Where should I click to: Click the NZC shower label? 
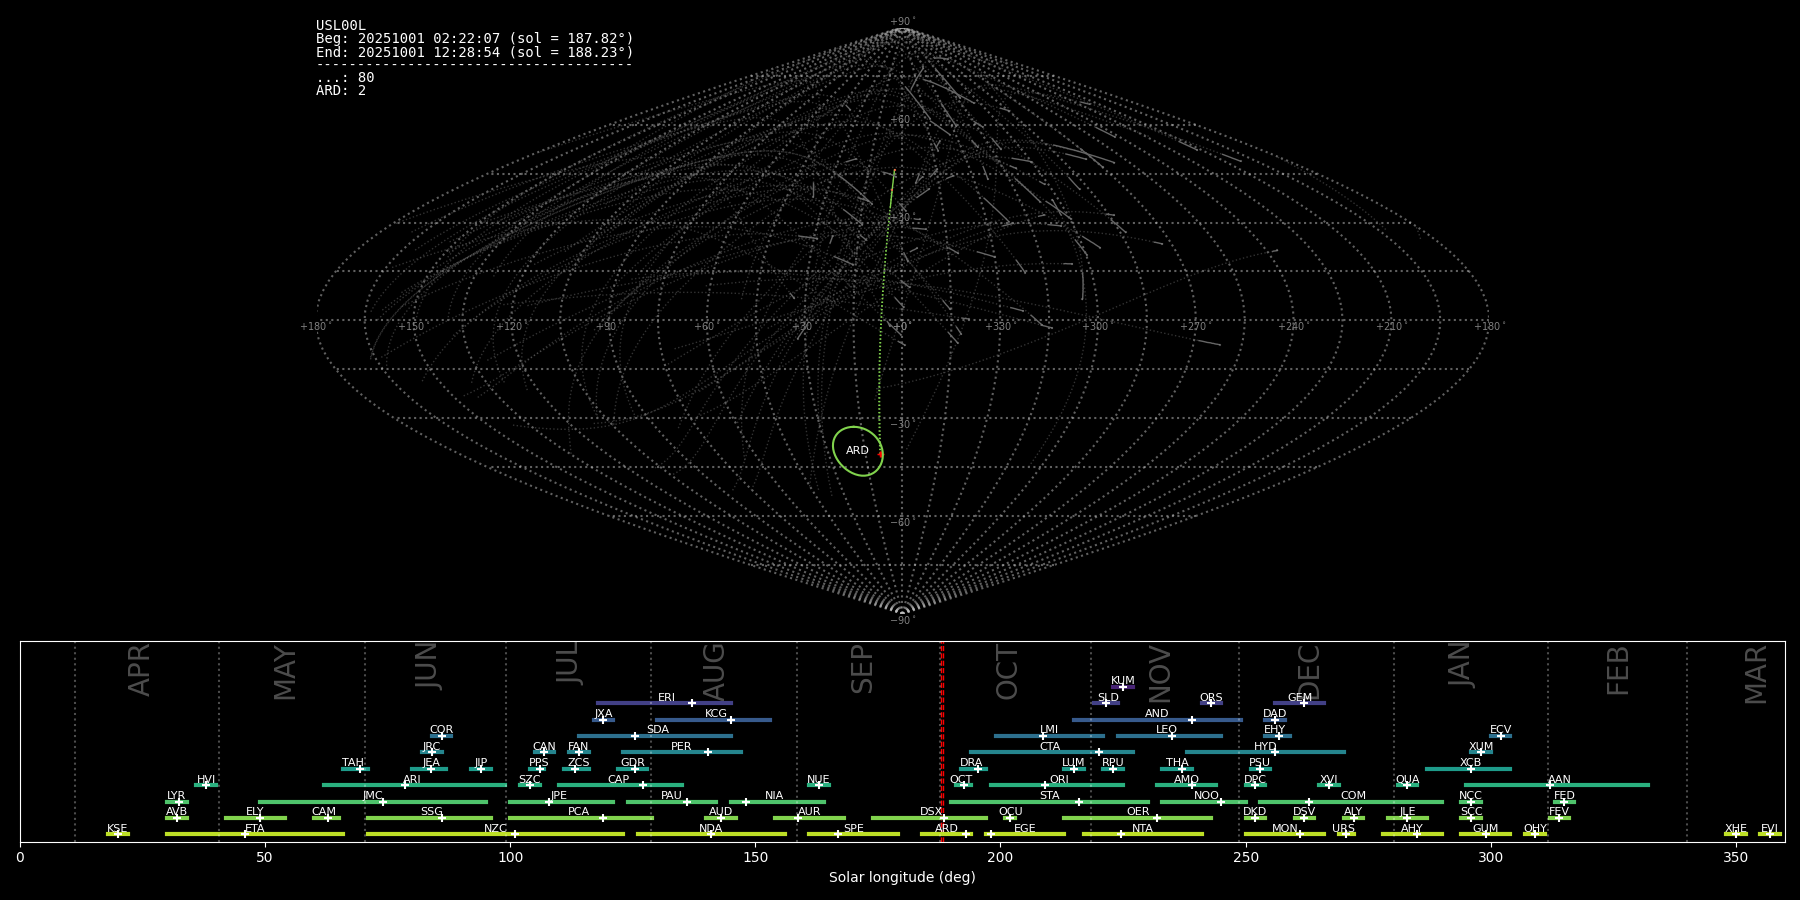coord(495,829)
